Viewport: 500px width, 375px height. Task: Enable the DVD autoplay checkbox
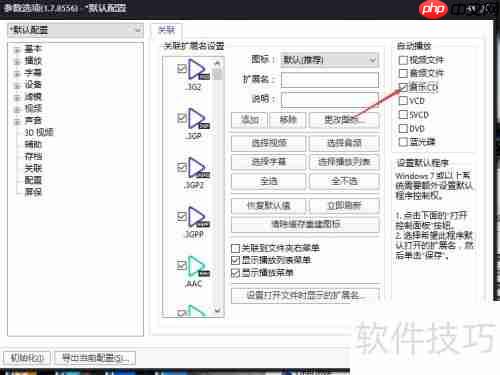[x=403, y=128]
